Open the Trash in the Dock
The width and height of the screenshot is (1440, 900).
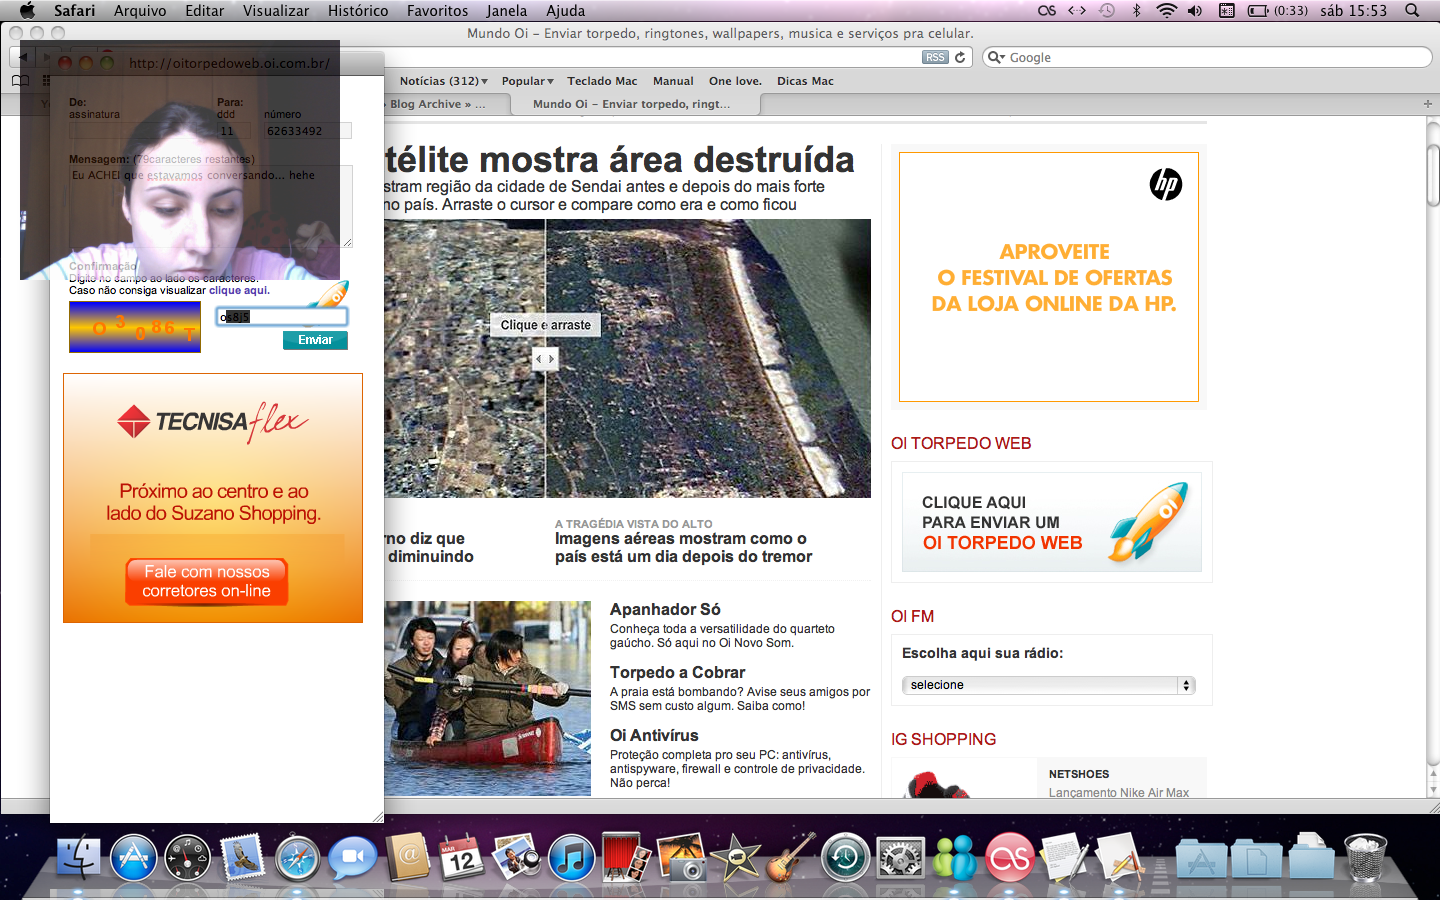pos(1366,857)
